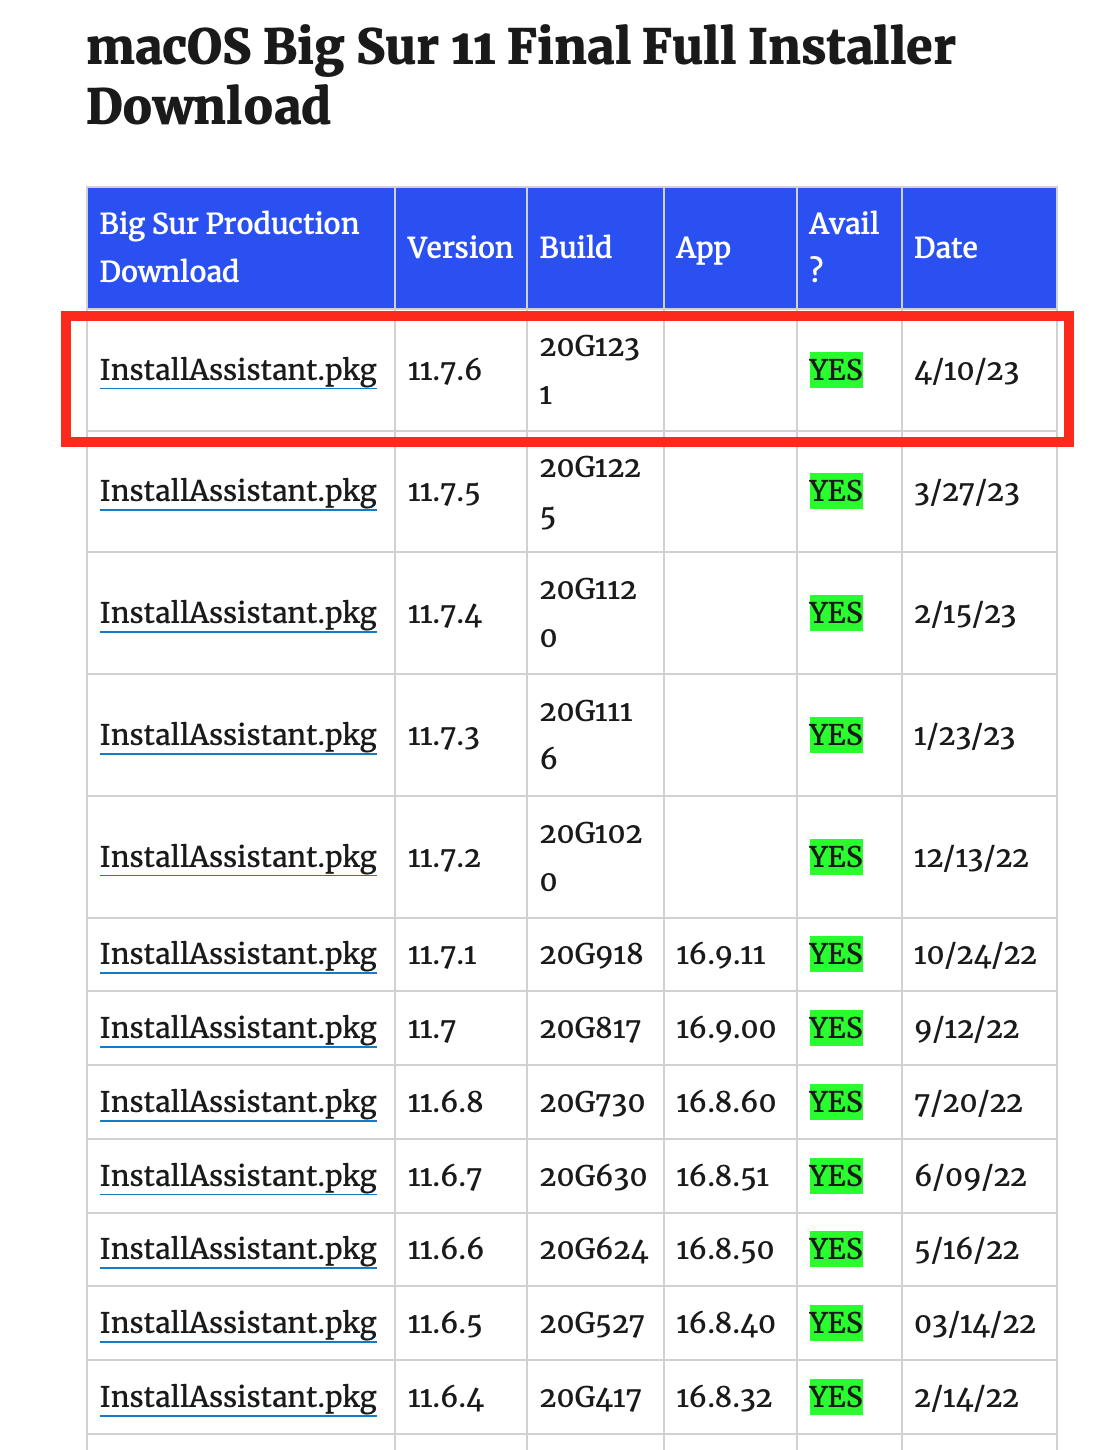Click the YES badge in the 11.7.6 row
This screenshot has width=1114, height=1450.
[x=836, y=371]
